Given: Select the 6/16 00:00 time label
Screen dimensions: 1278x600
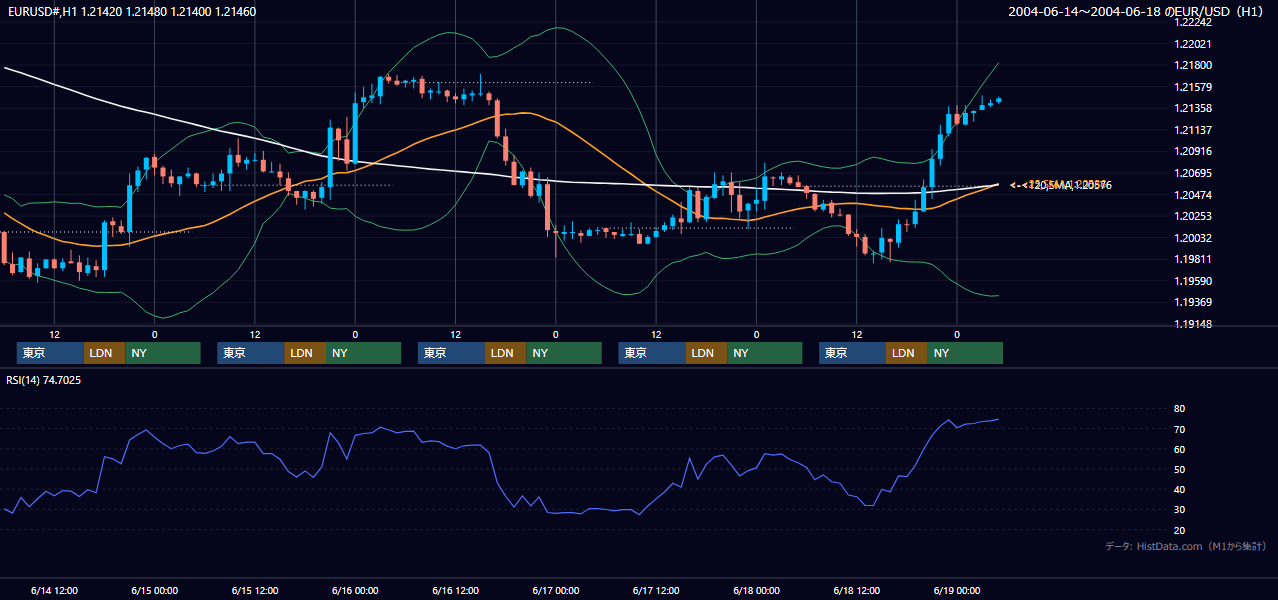Looking at the screenshot, I should point(355,590).
